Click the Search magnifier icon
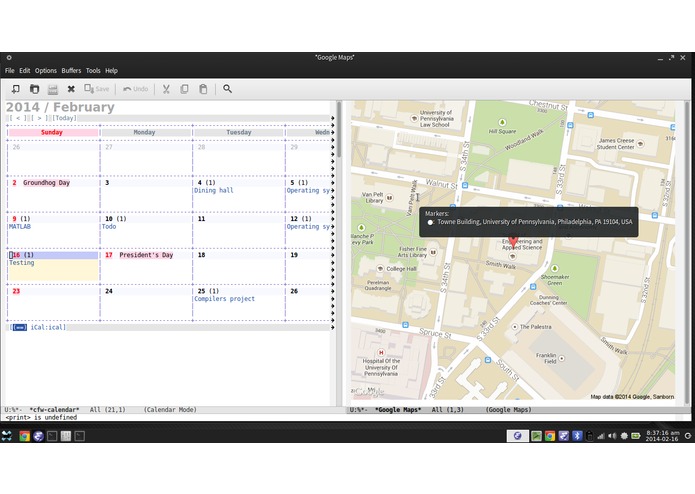Image resolution: width=695 pixels, height=494 pixels. (227, 89)
